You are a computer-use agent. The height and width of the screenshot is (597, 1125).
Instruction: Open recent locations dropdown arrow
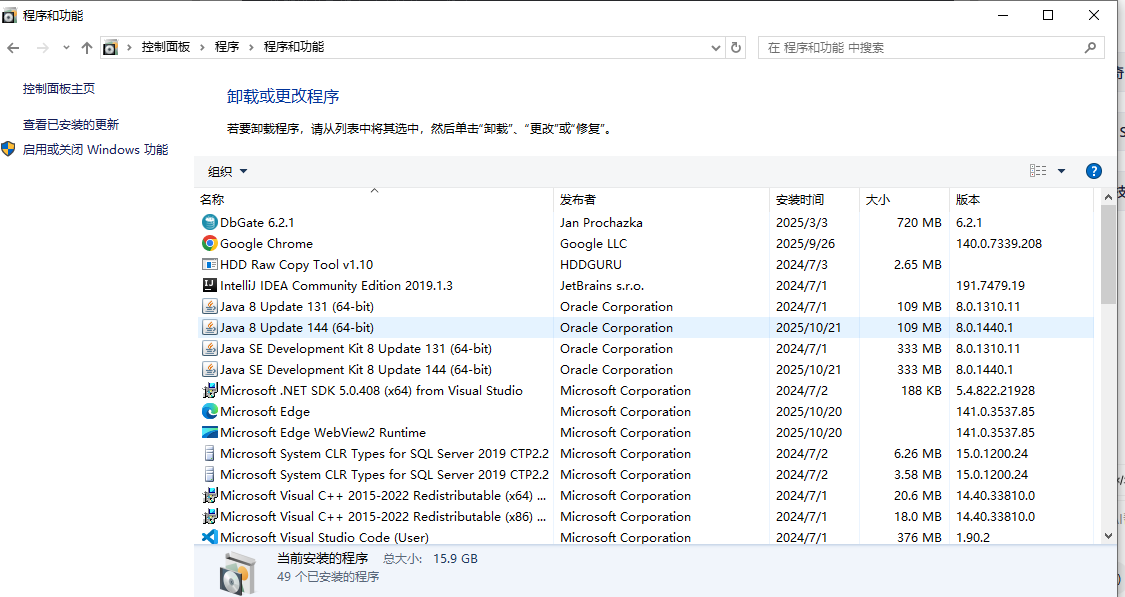[66, 47]
